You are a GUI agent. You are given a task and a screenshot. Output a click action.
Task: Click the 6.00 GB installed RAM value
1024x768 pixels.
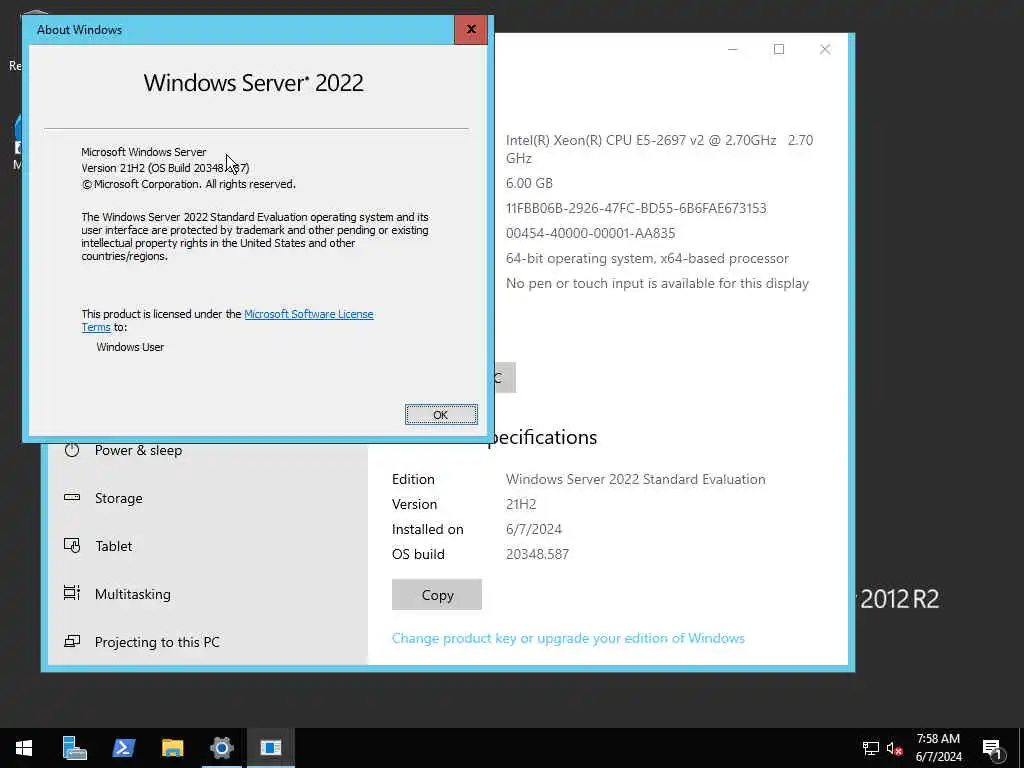[529, 184]
